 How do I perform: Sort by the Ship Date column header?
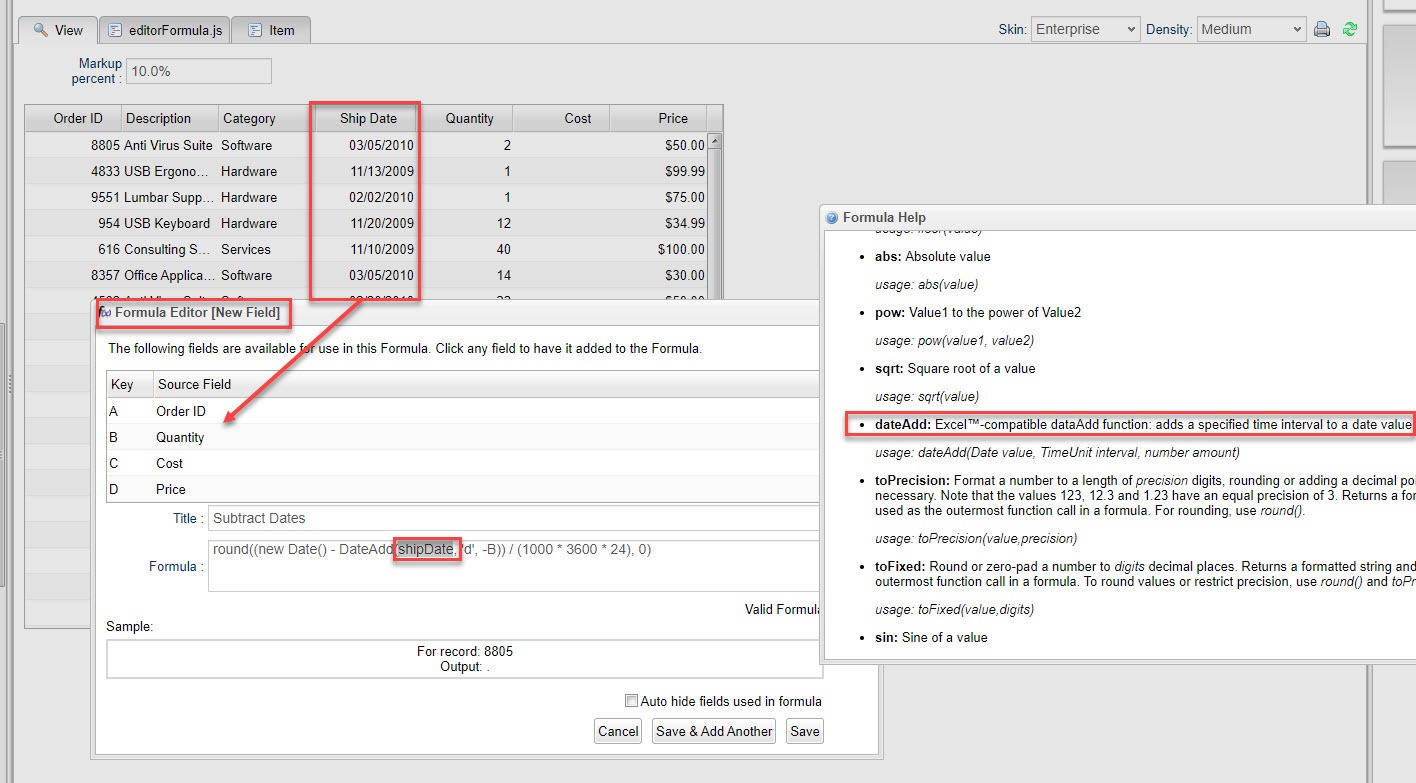coord(365,118)
